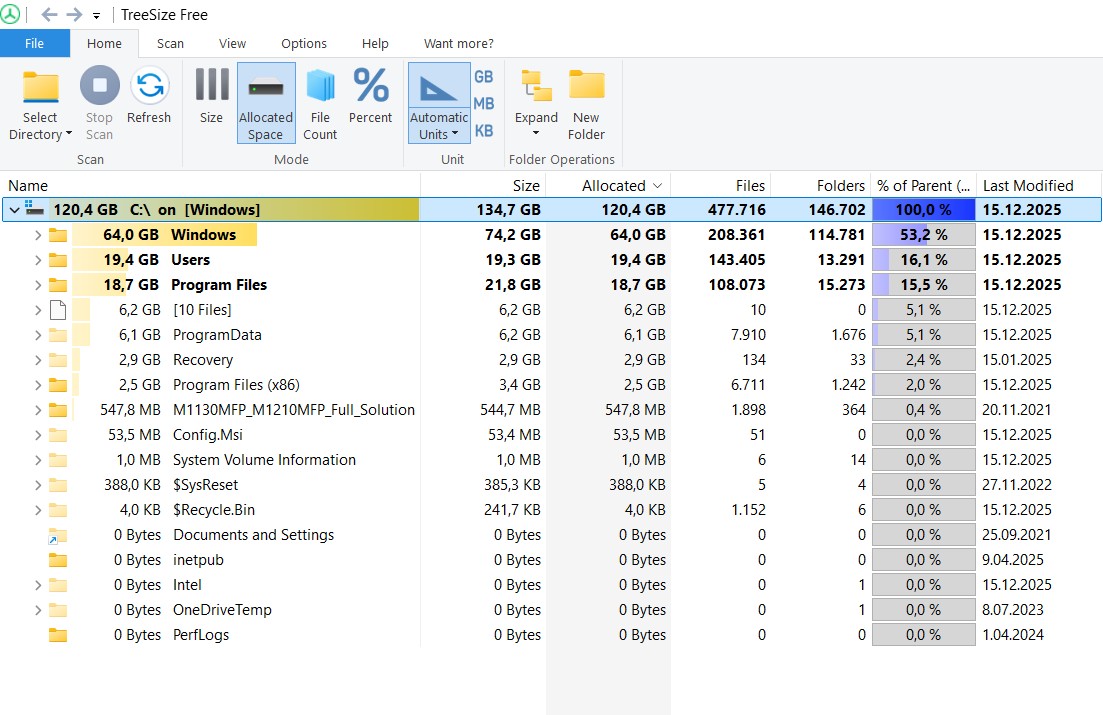The width and height of the screenshot is (1103, 715).
Task: Click the 16,1 % bar for Users
Action: 924,260
